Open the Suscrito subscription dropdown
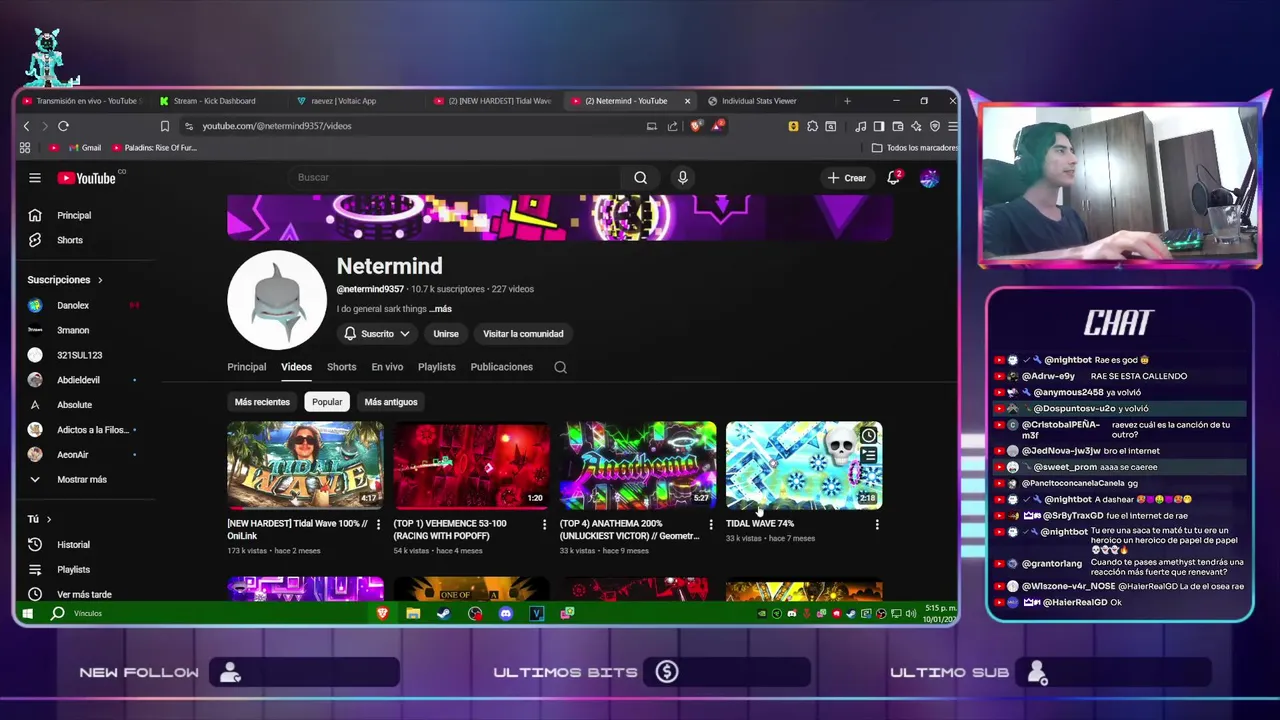 point(377,334)
